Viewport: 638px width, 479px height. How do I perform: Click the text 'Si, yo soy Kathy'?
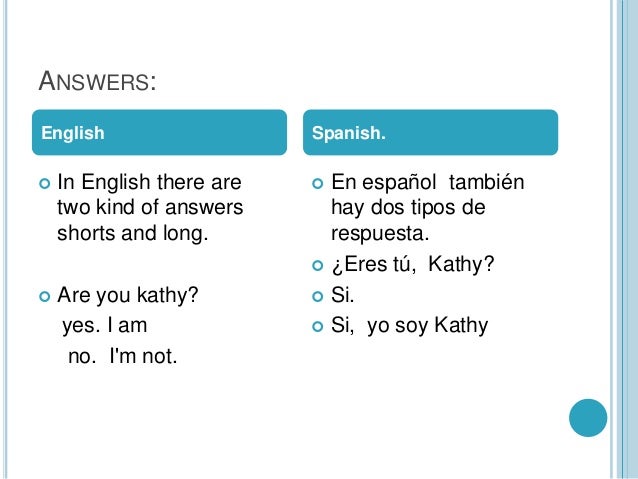coord(409,326)
